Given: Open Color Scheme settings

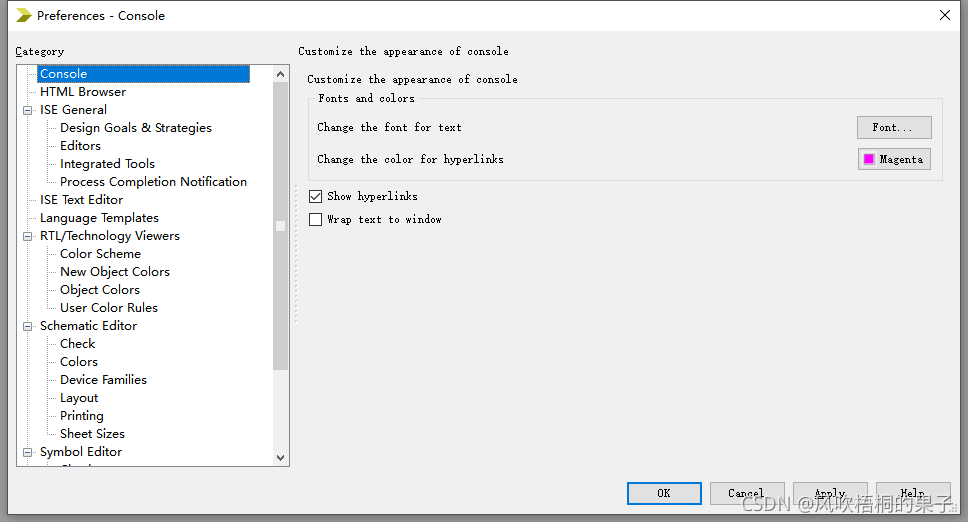Looking at the screenshot, I should (100, 254).
